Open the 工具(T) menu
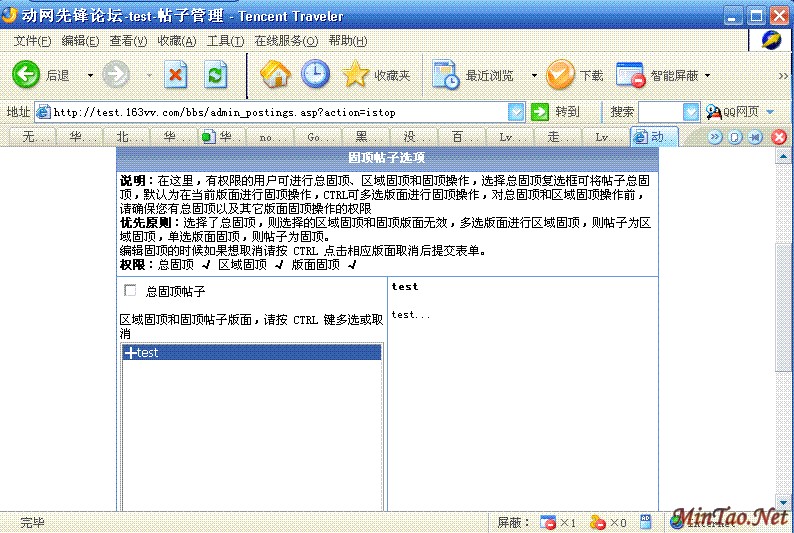 [225, 41]
